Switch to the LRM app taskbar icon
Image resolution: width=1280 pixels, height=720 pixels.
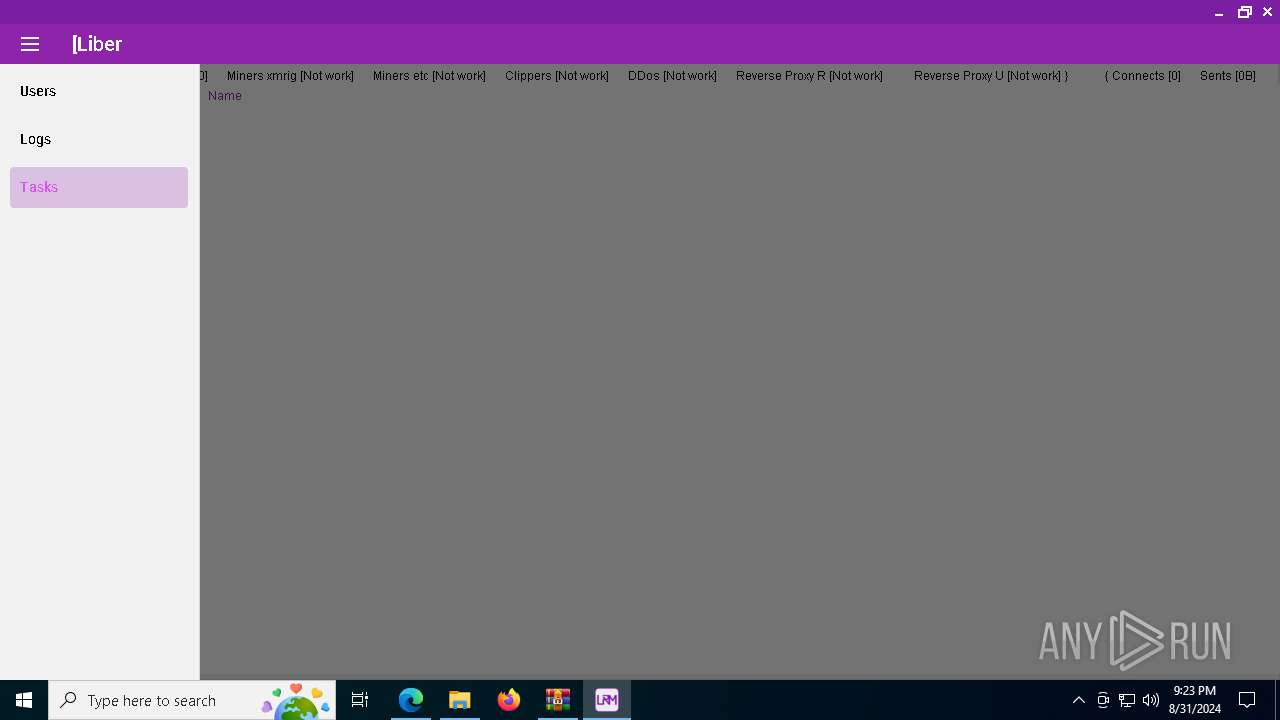[x=607, y=700]
